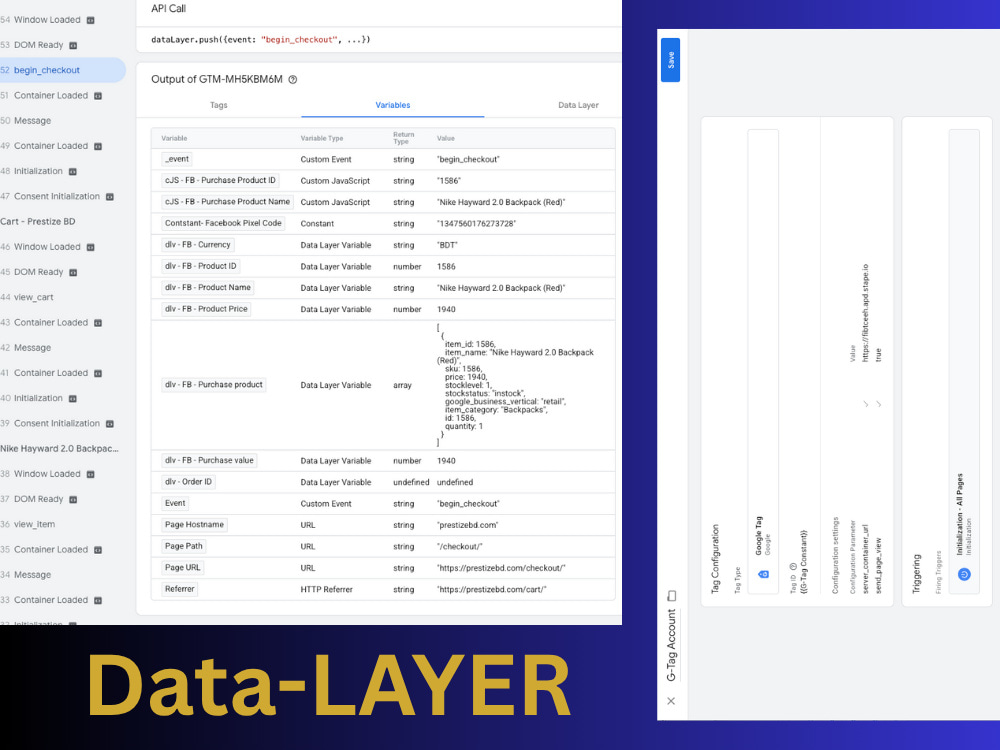The height and width of the screenshot is (750, 1000).
Task: Click the server_container_url stape.io value
Action: pos(865,312)
